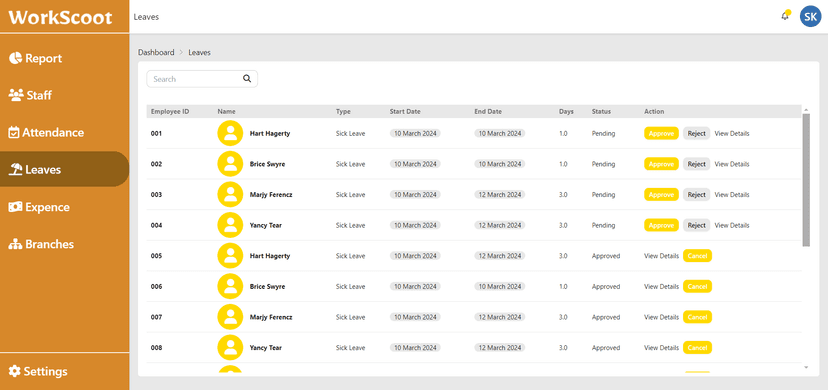Click the Status column header

point(601,111)
